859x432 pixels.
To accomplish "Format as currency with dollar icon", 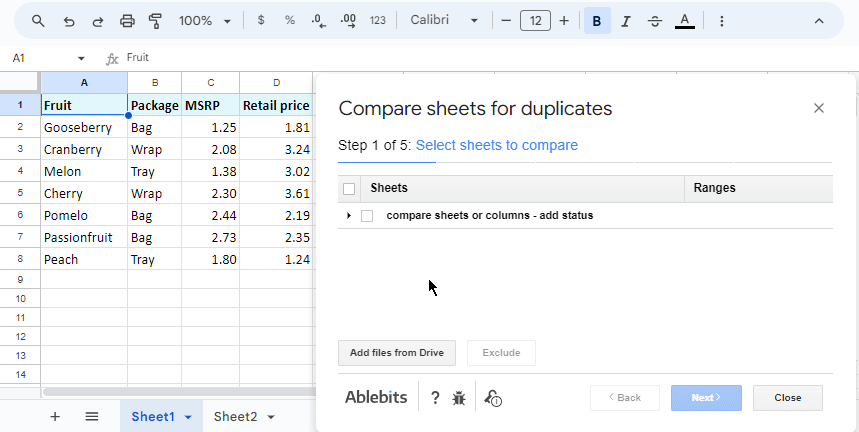I will pyautogui.click(x=261, y=21).
